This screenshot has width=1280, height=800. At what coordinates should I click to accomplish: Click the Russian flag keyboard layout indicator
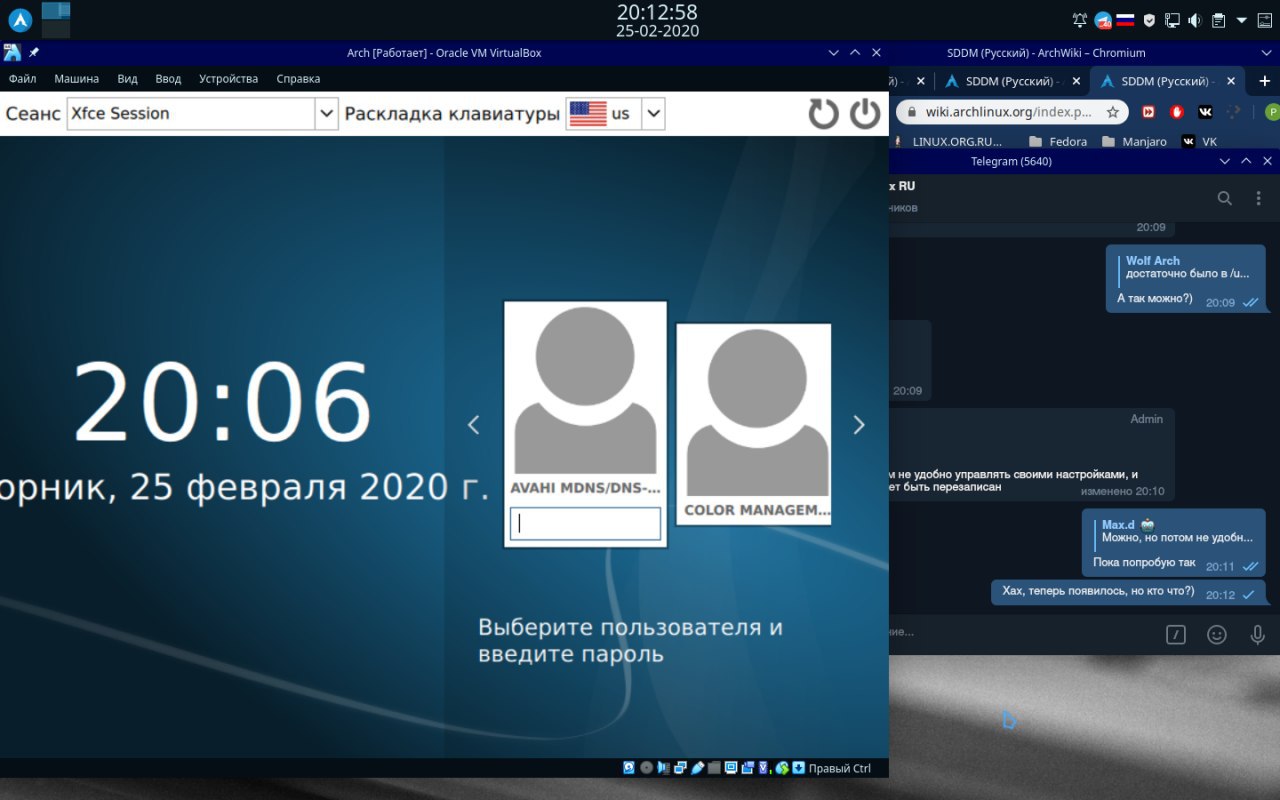click(1125, 20)
